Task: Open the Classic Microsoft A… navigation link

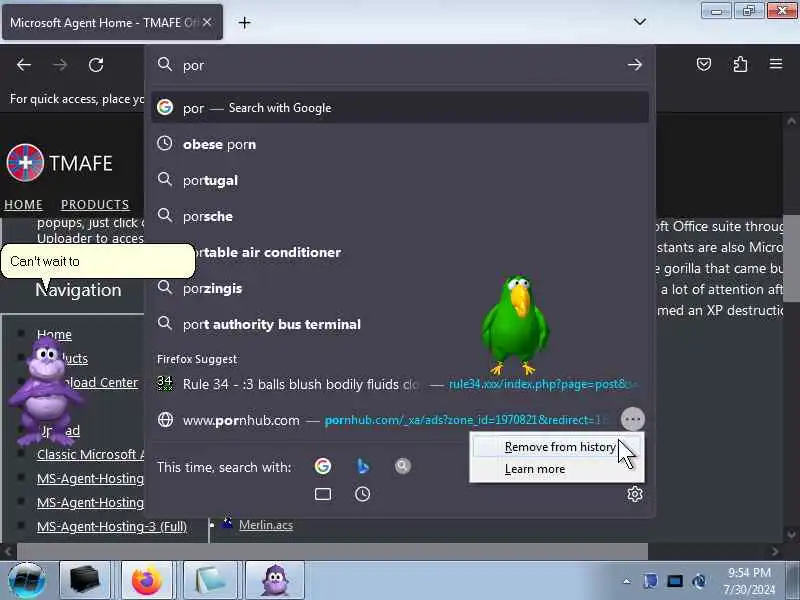Action: click(x=90, y=454)
